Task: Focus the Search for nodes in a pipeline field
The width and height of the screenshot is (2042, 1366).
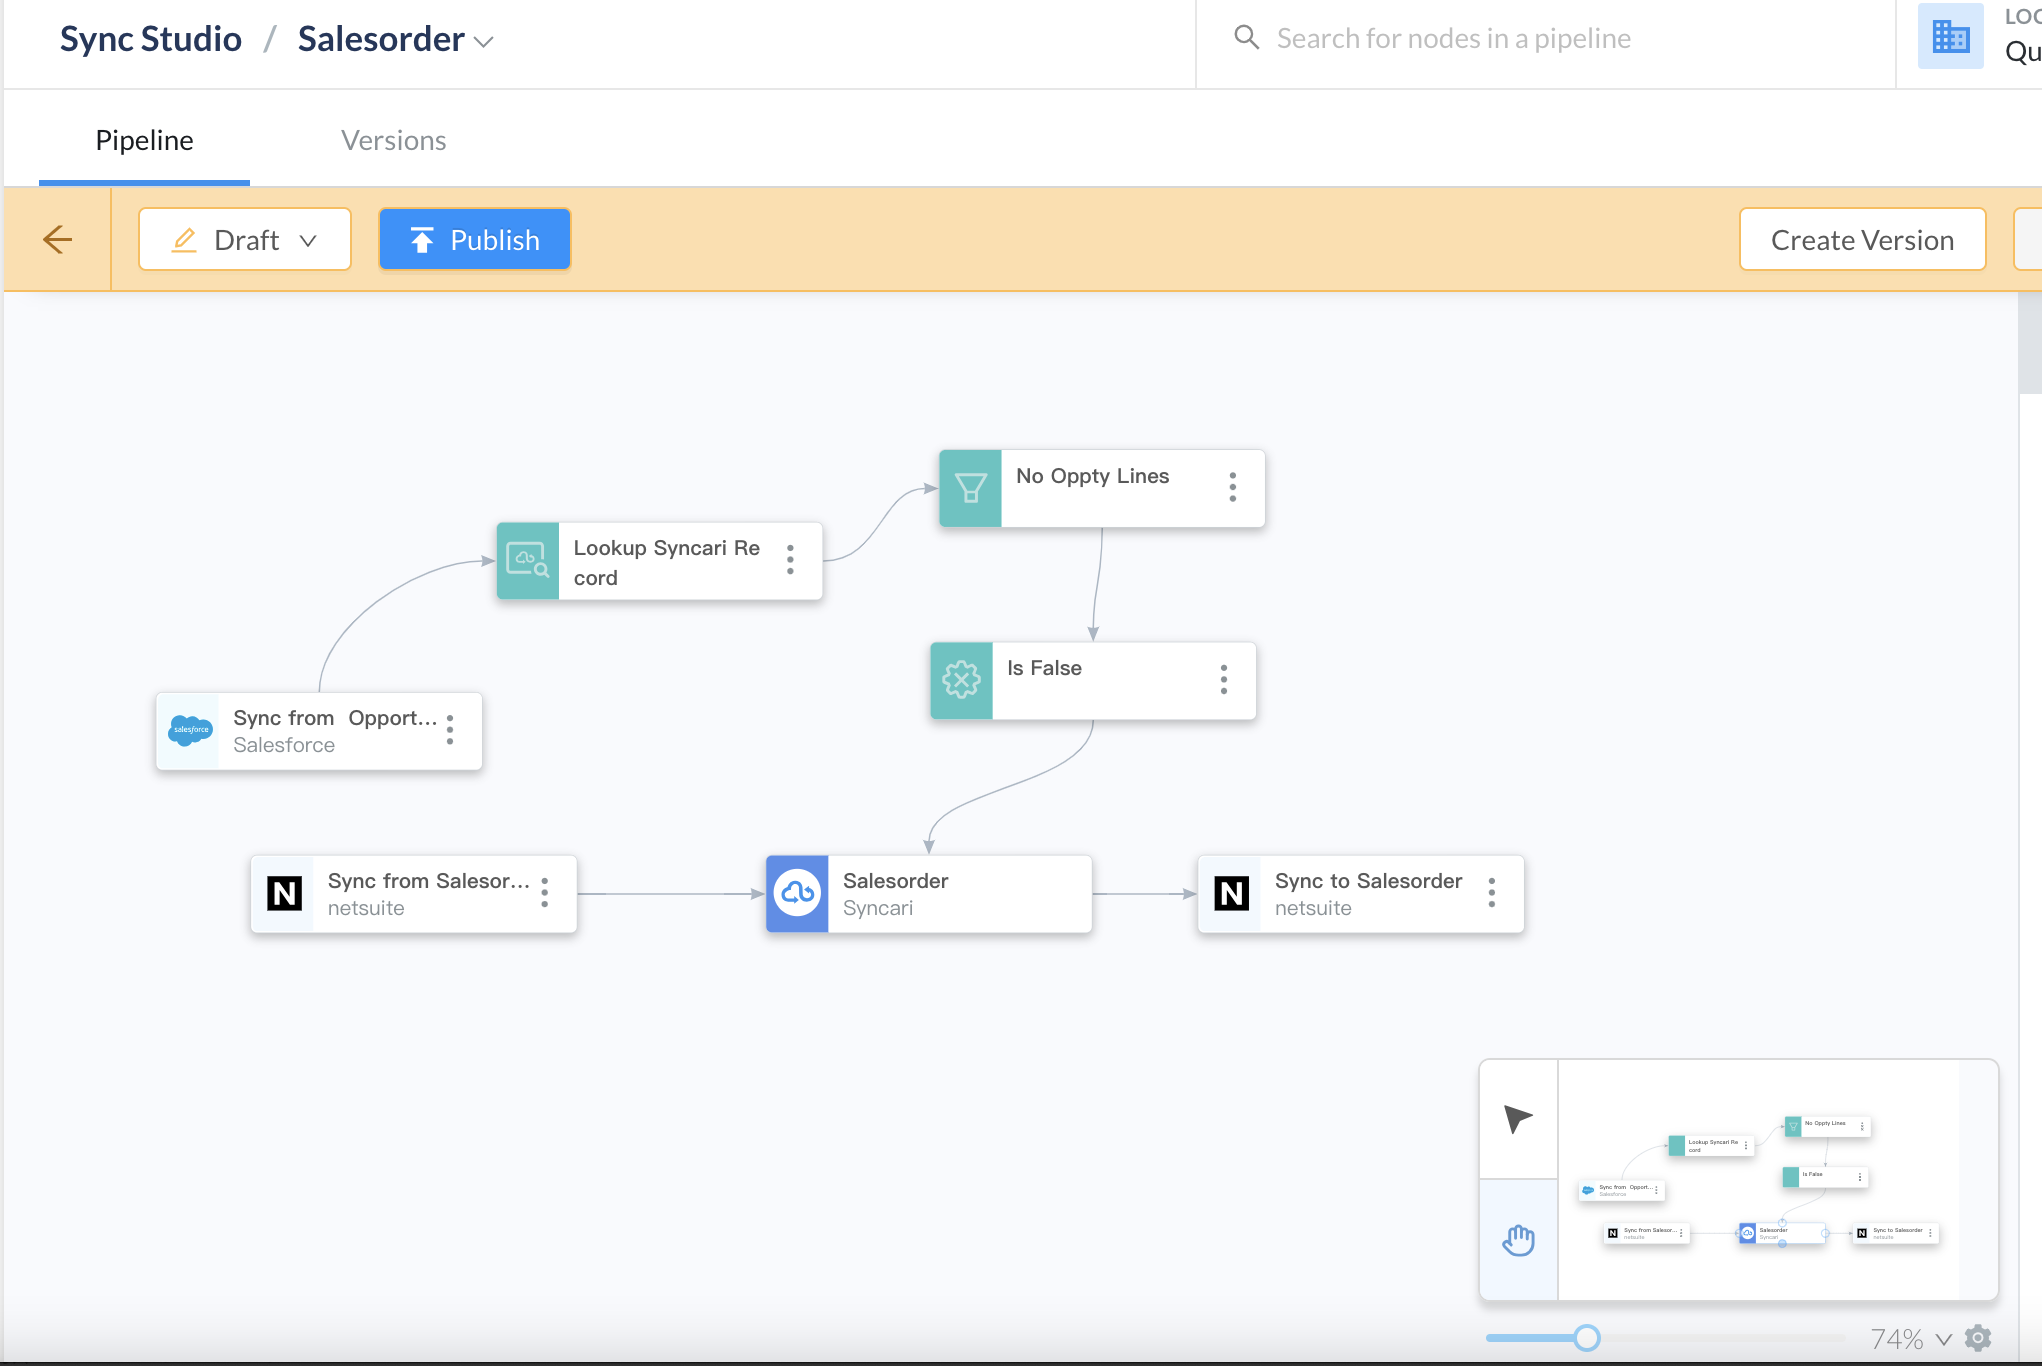Action: click(1545, 38)
